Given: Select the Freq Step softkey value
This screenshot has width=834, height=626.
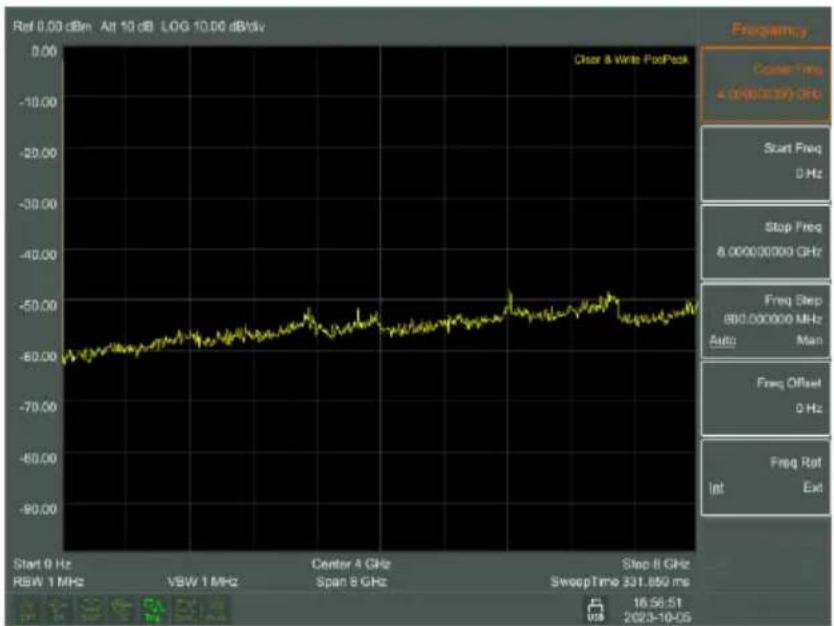Looking at the screenshot, I should 772,319.
